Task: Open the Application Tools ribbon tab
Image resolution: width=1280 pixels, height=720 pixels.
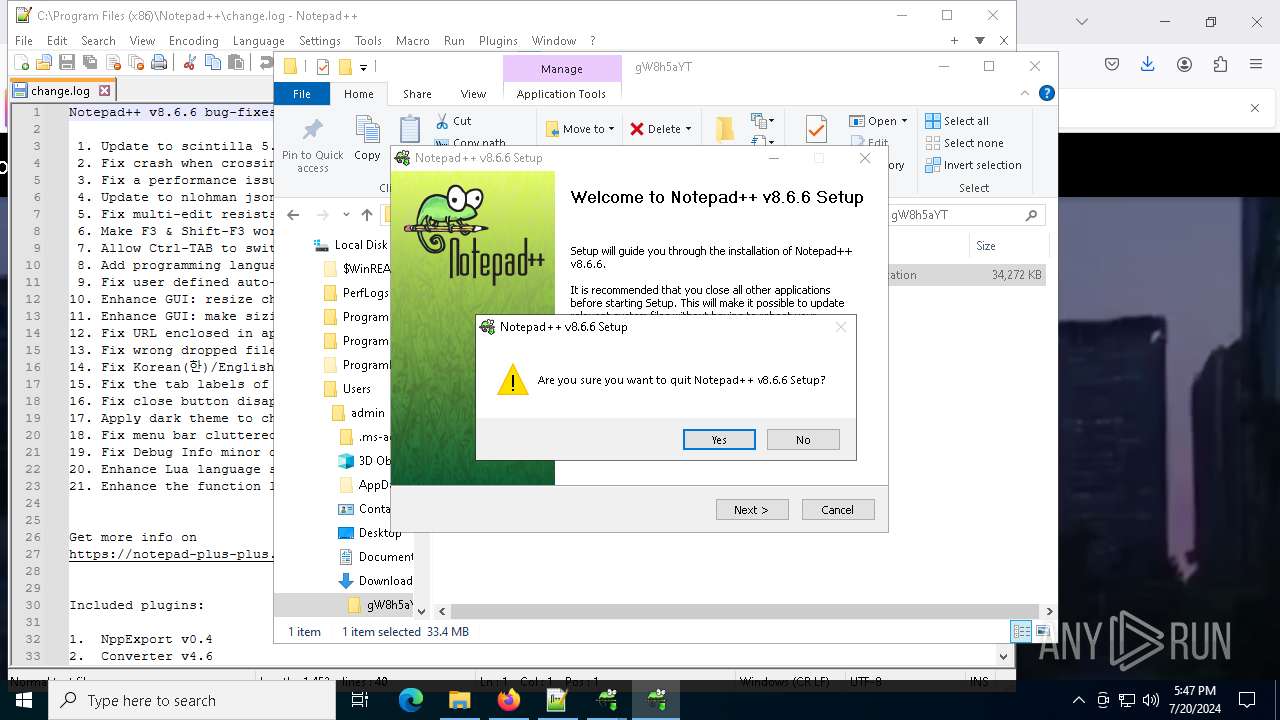Action: [x=561, y=94]
